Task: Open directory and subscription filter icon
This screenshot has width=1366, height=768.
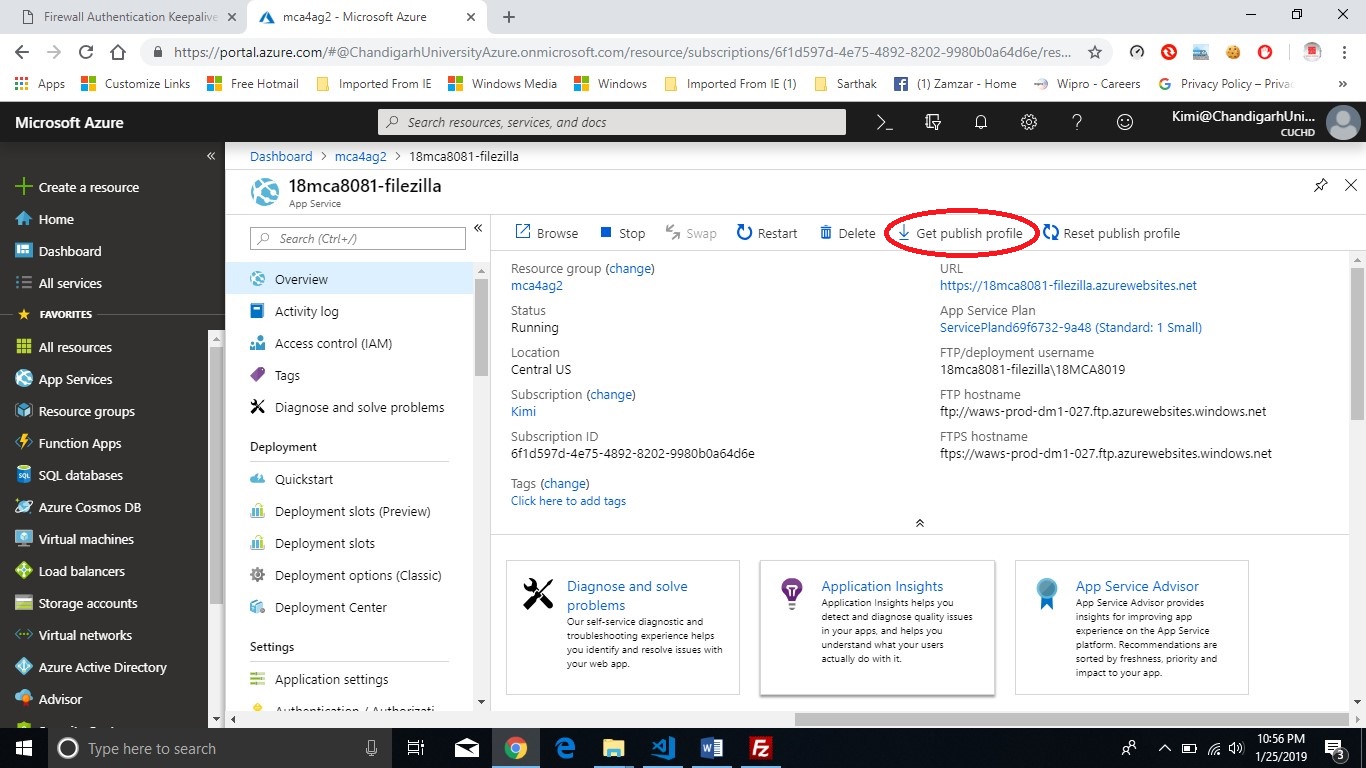Action: point(933,122)
